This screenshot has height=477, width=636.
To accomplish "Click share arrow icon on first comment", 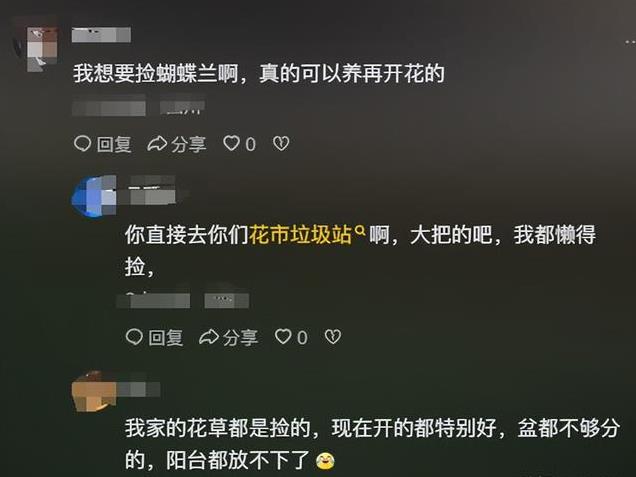I will pos(157,144).
